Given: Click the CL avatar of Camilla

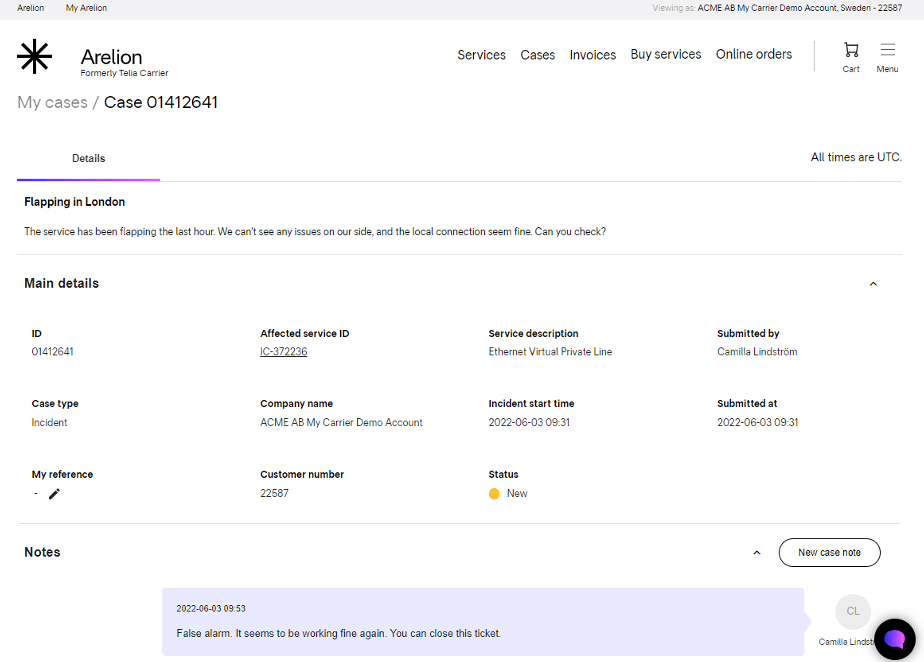Looking at the screenshot, I should tap(853, 611).
